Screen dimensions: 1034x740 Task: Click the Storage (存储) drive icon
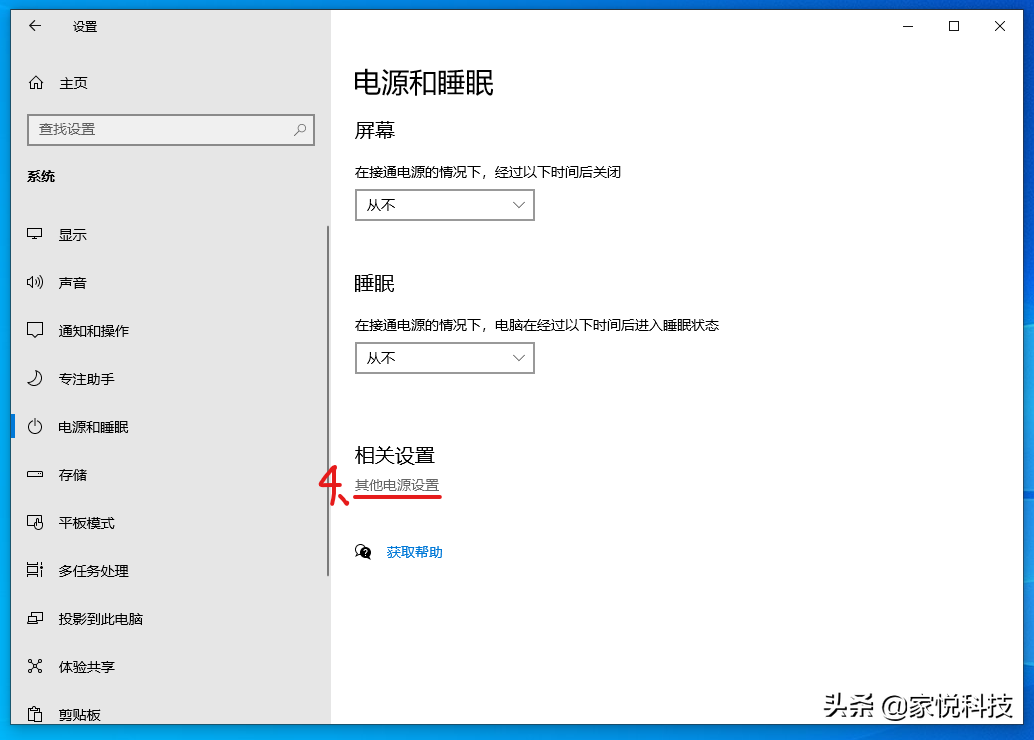pos(35,475)
